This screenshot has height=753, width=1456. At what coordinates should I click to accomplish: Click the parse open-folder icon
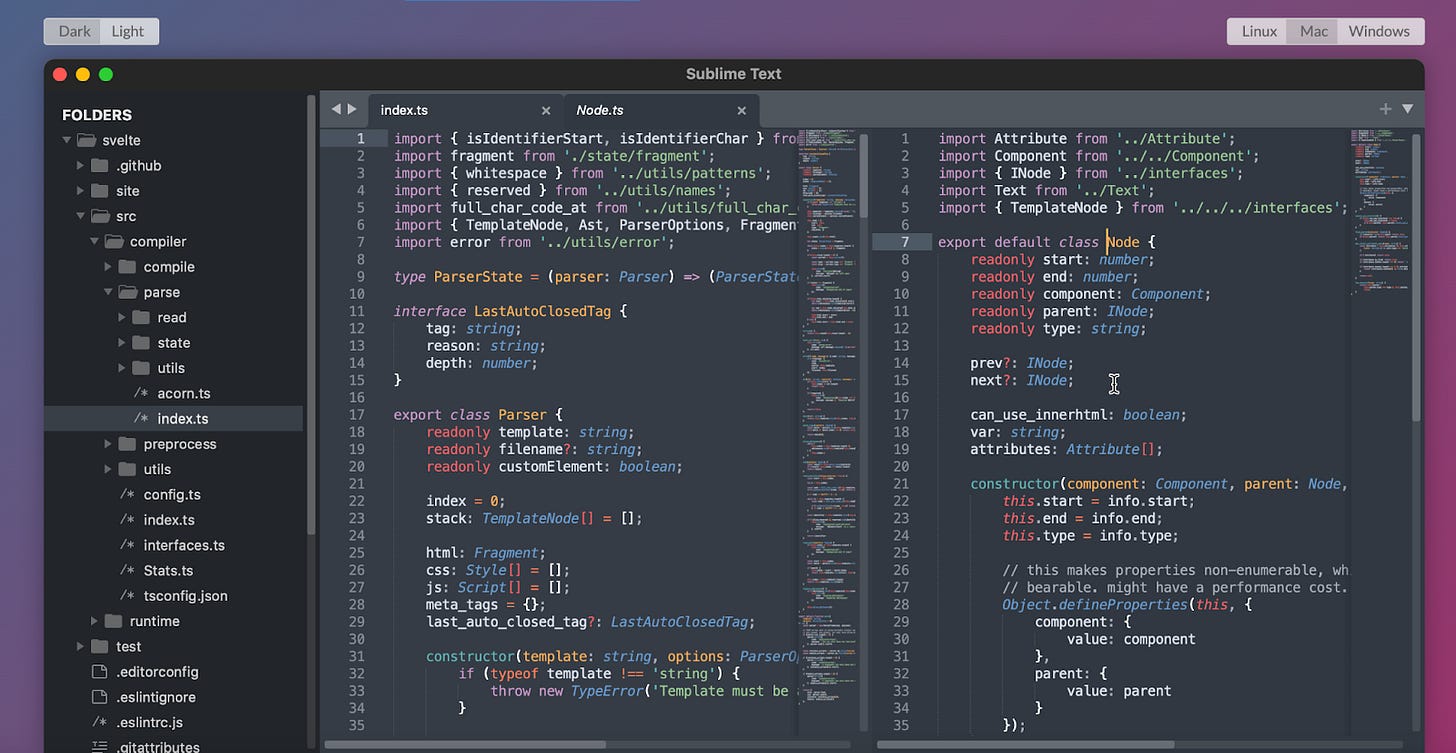pos(128,292)
